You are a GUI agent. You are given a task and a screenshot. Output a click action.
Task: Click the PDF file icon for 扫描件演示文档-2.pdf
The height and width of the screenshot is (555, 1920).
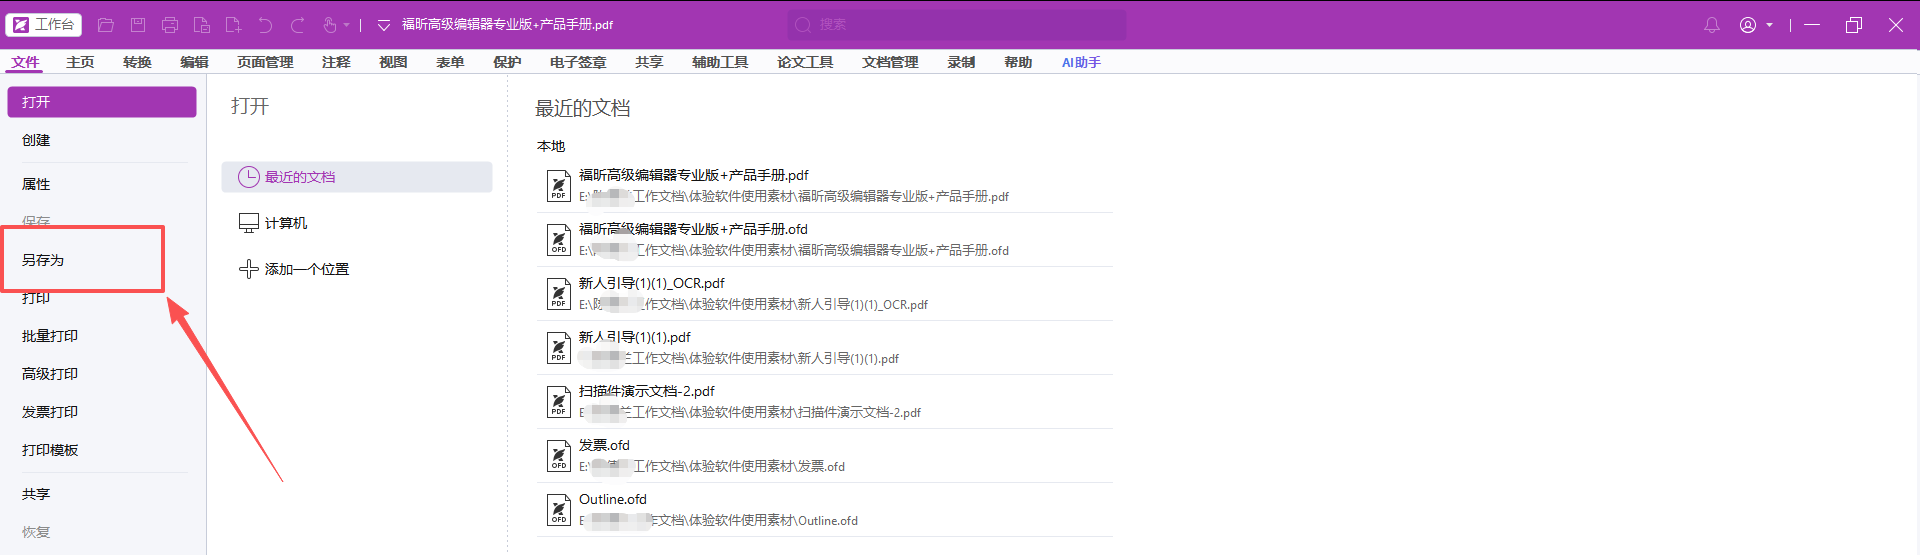click(559, 402)
